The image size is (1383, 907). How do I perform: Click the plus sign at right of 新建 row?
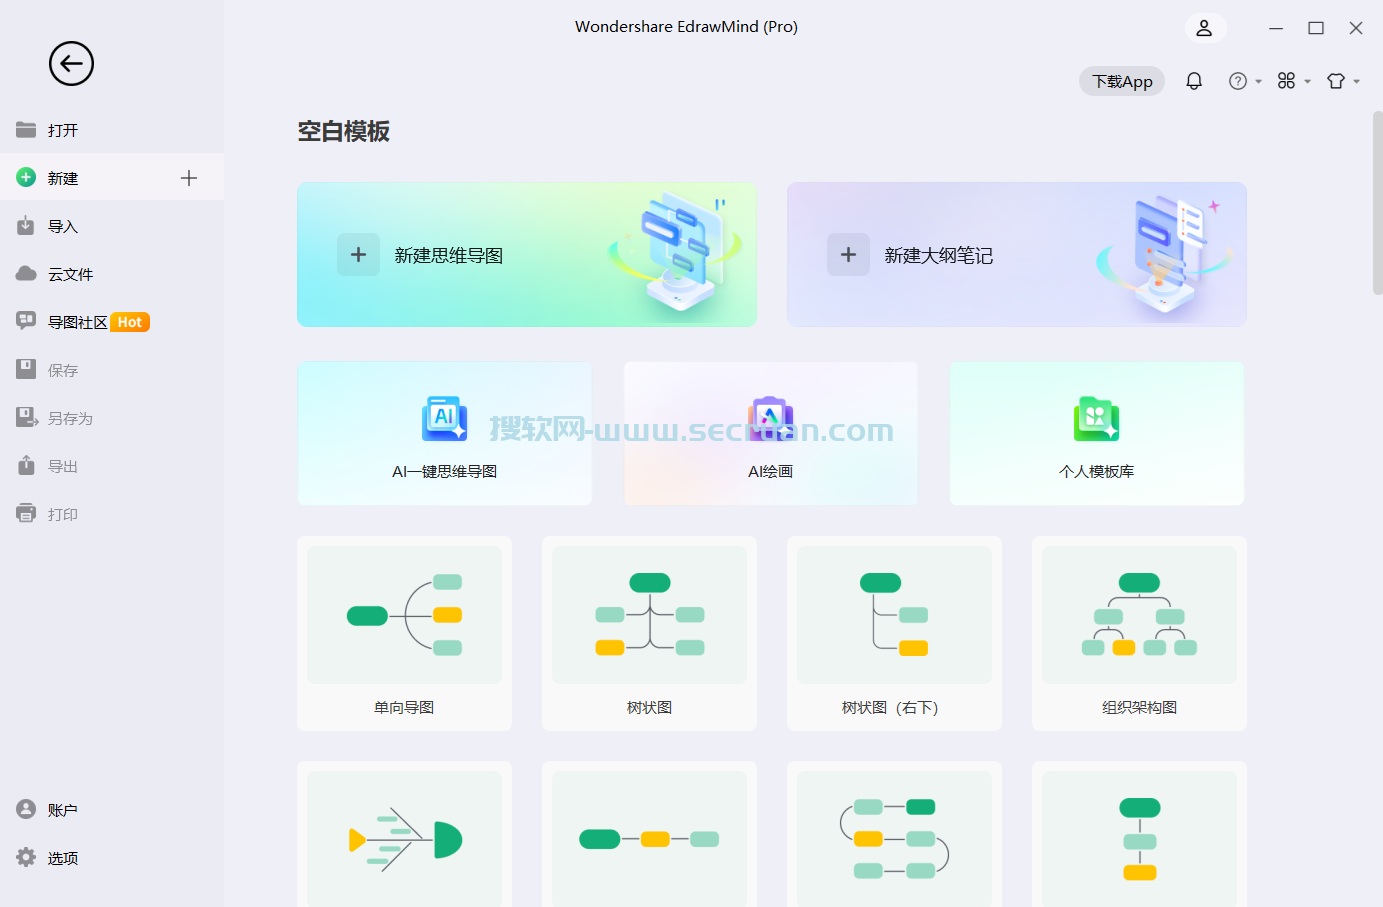[x=189, y=178]
